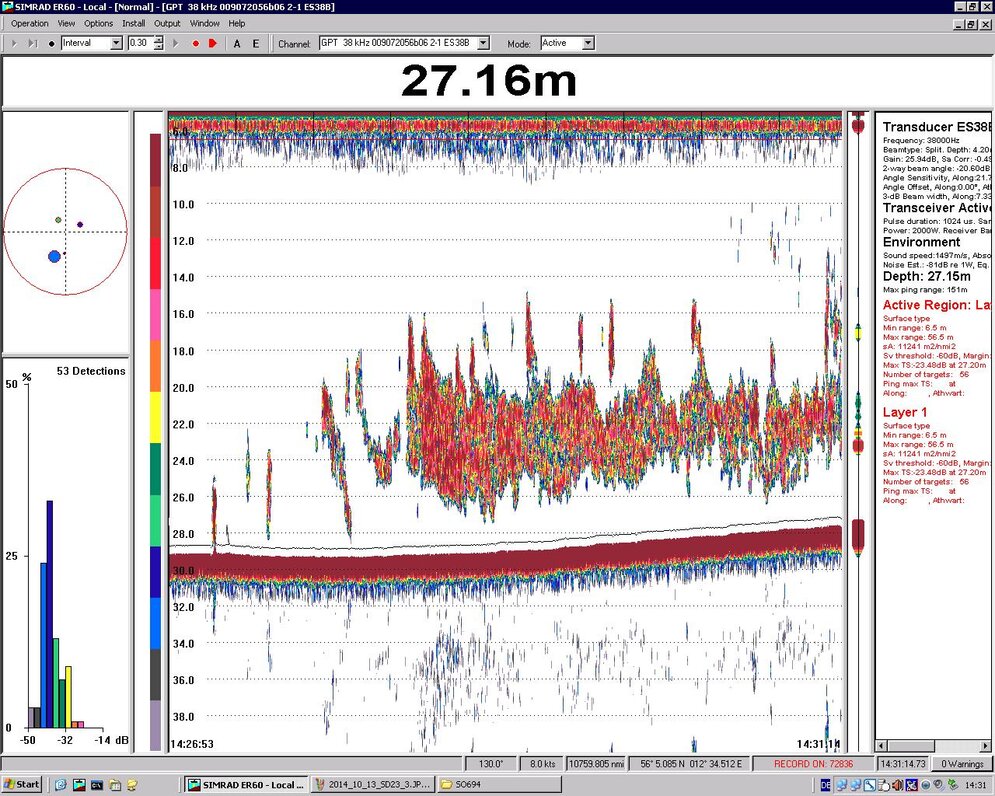This screenshot has width=995, height=796.
Task: Open the Operation menu
Action: point(29,23)
